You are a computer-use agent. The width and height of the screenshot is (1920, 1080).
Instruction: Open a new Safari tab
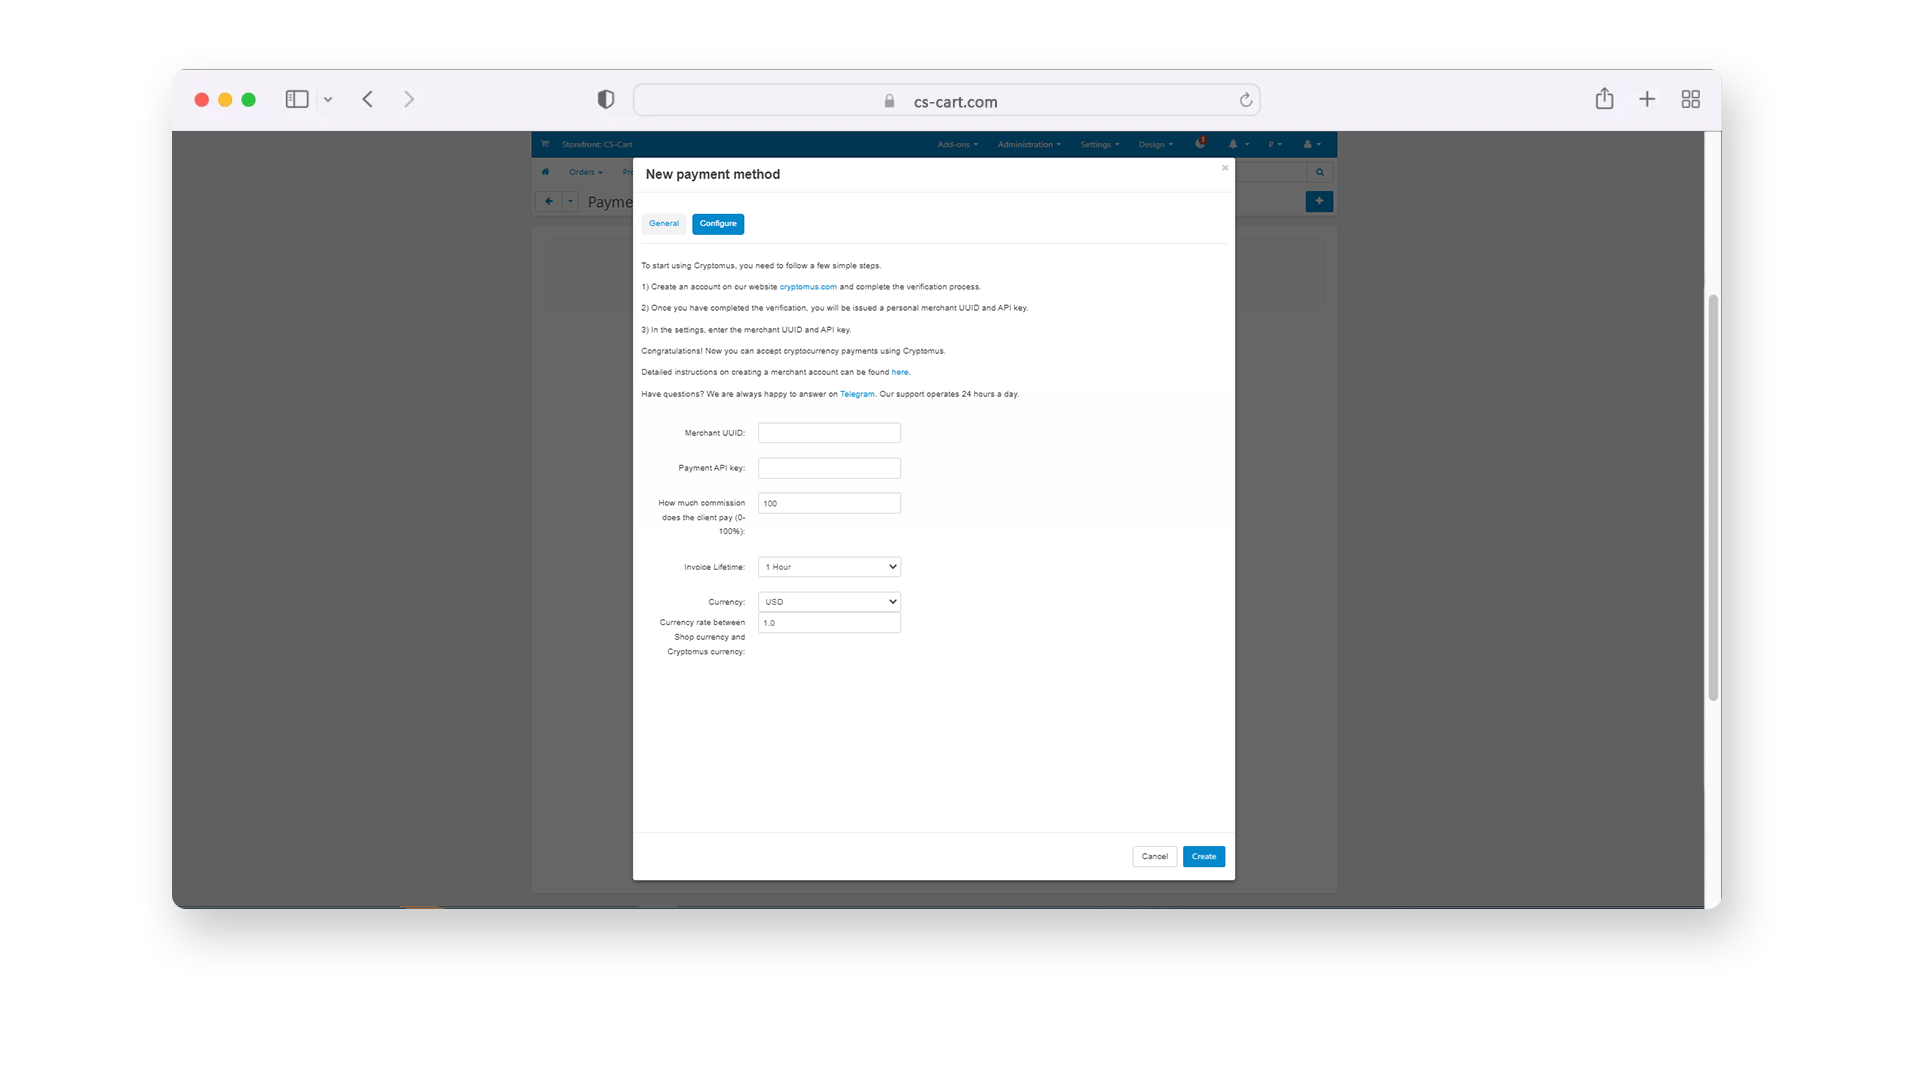point(1647,99)
